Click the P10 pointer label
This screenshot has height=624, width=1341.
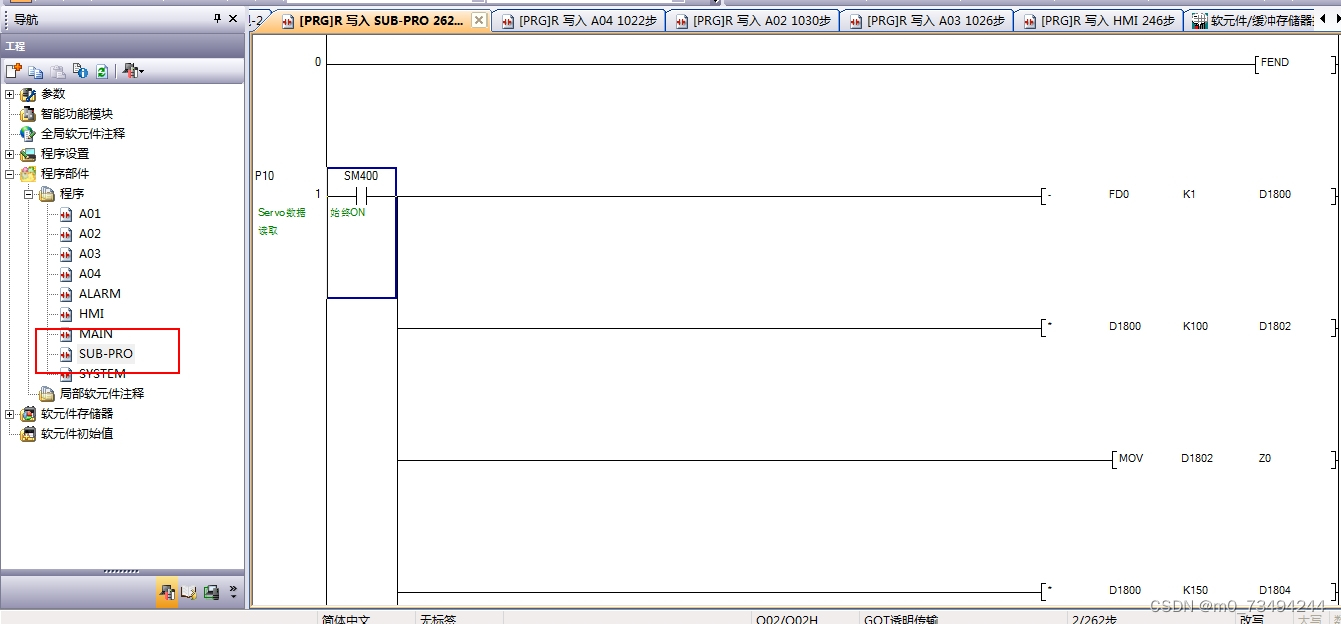[x=264, y=176]
